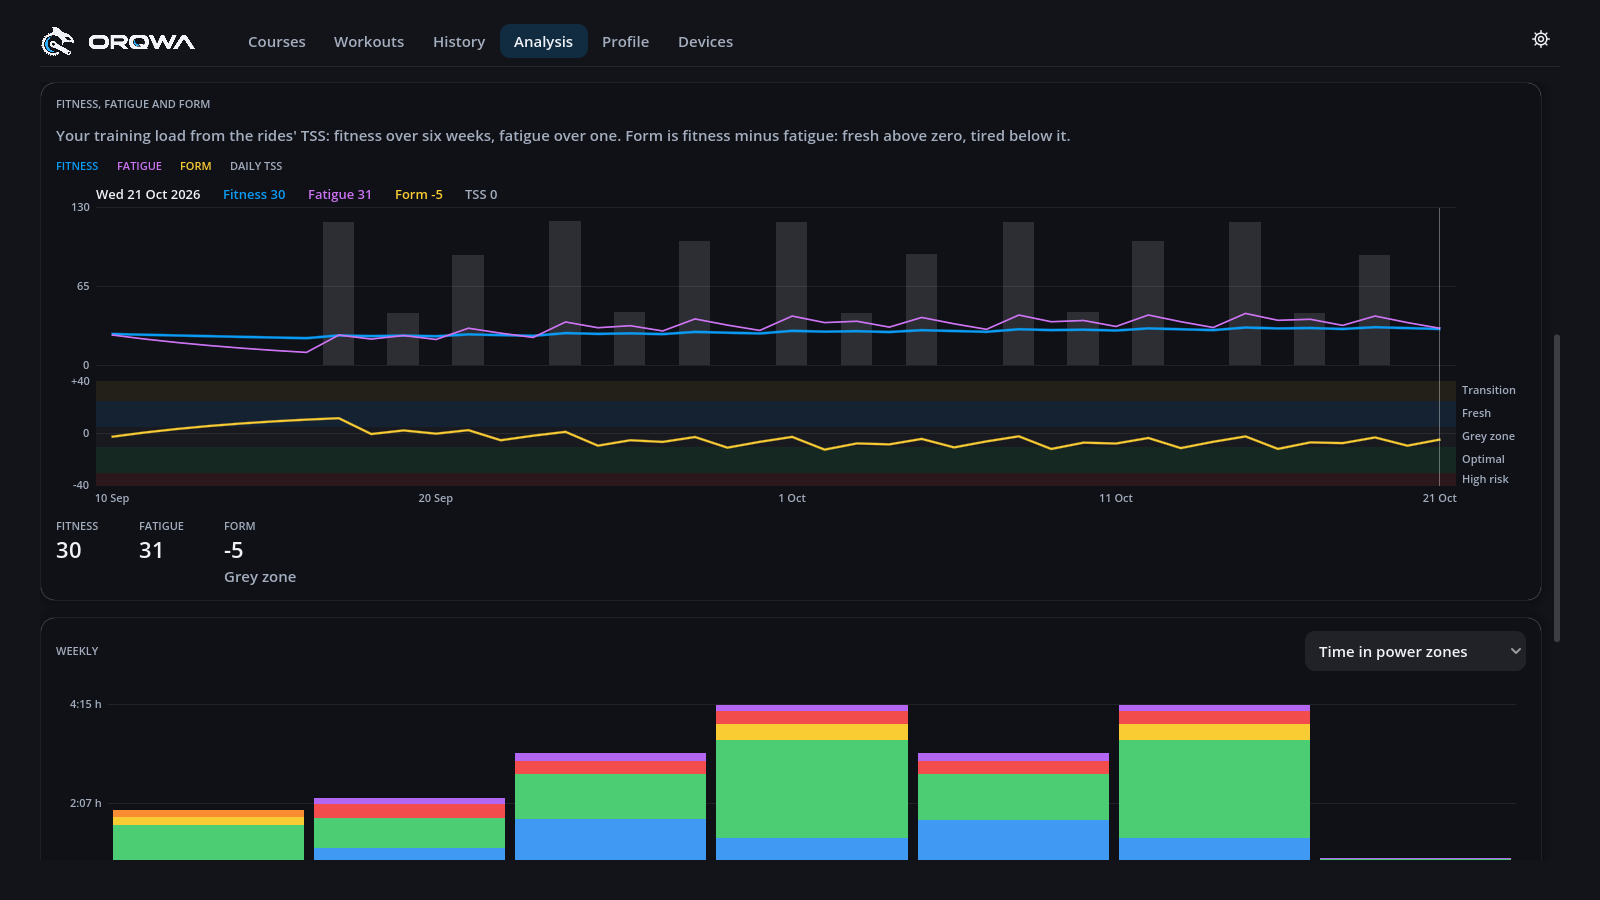The height and width of the screenshot is (900, 1600).
Task: Click the 'TSS 0' readout value
Action: tap(481, 195)
